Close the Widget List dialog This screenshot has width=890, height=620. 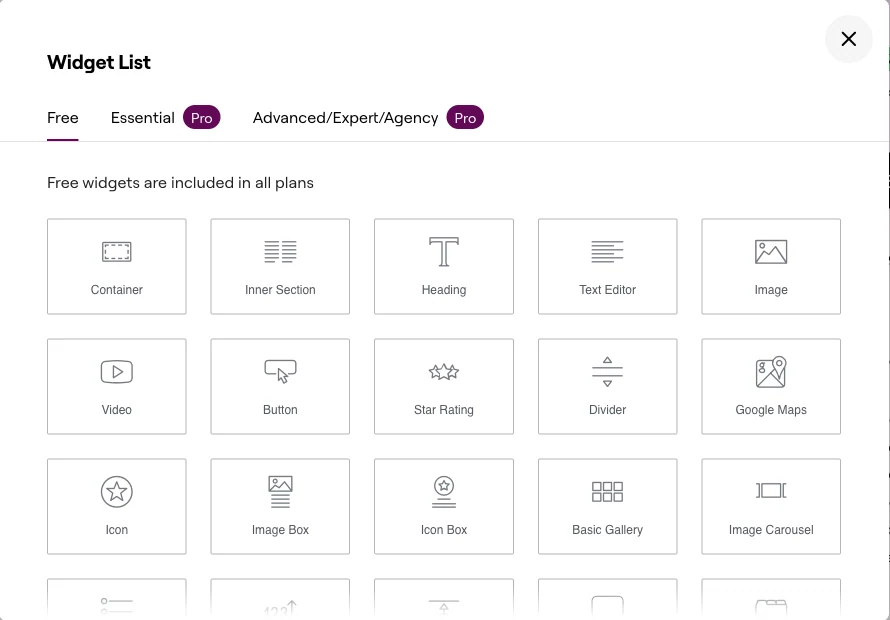849,39
